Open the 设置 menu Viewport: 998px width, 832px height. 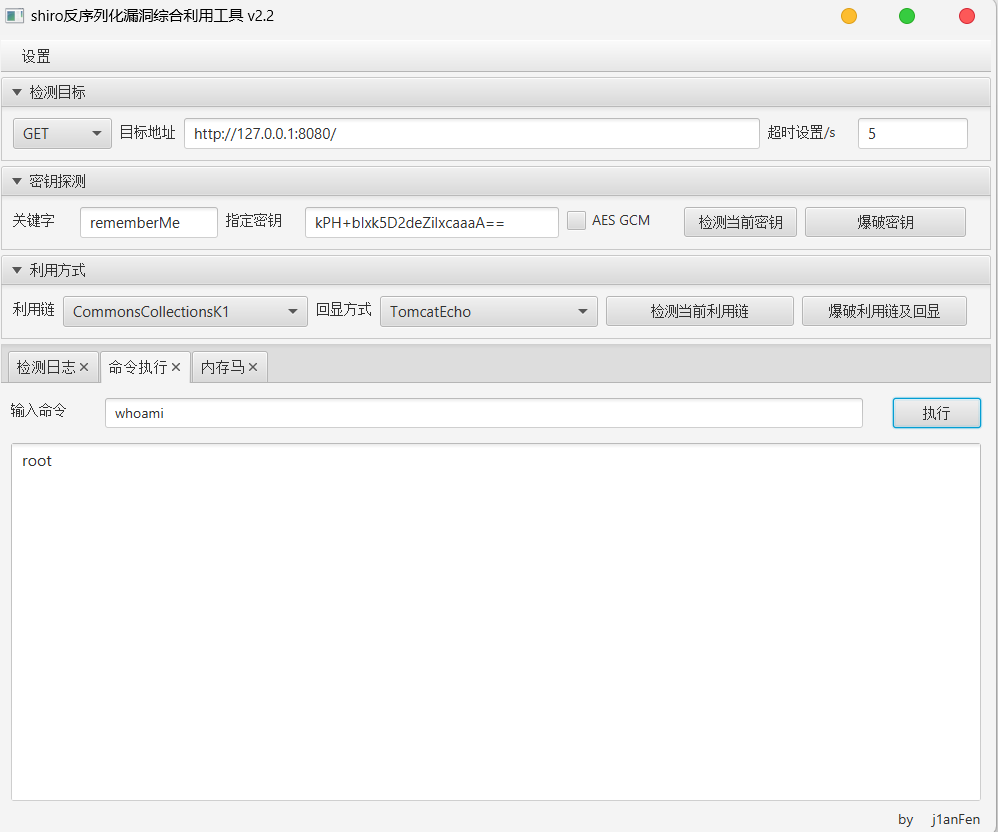(x=36, y=57)
